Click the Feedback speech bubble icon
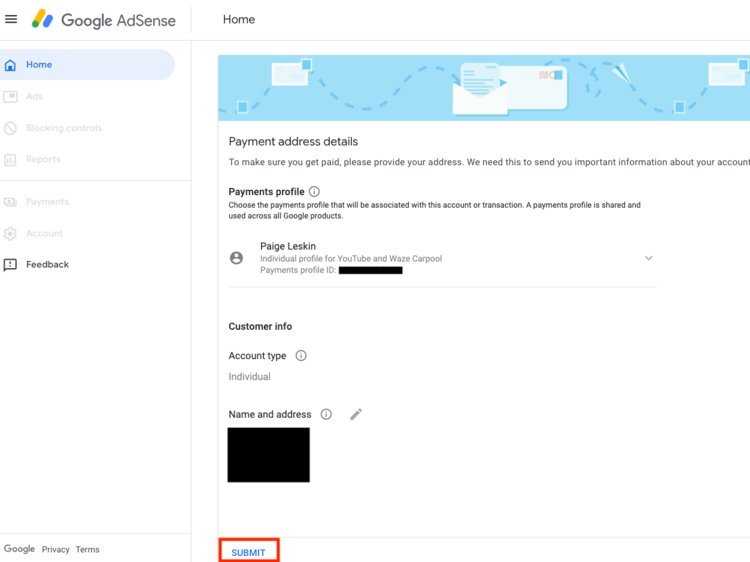 coord(11,265)
